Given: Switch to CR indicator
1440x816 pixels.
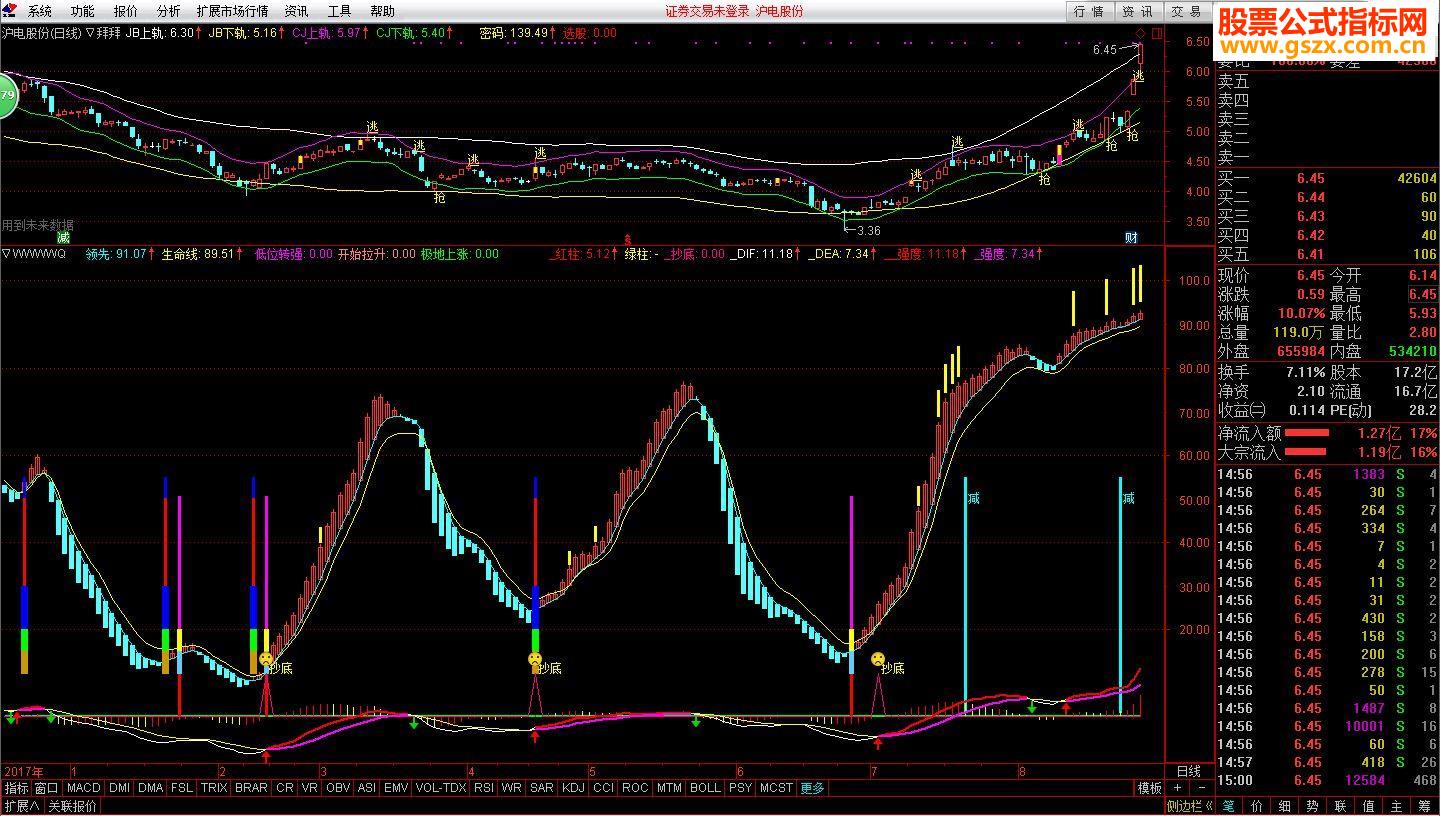Looking at the screenshot, I should 285,788.
